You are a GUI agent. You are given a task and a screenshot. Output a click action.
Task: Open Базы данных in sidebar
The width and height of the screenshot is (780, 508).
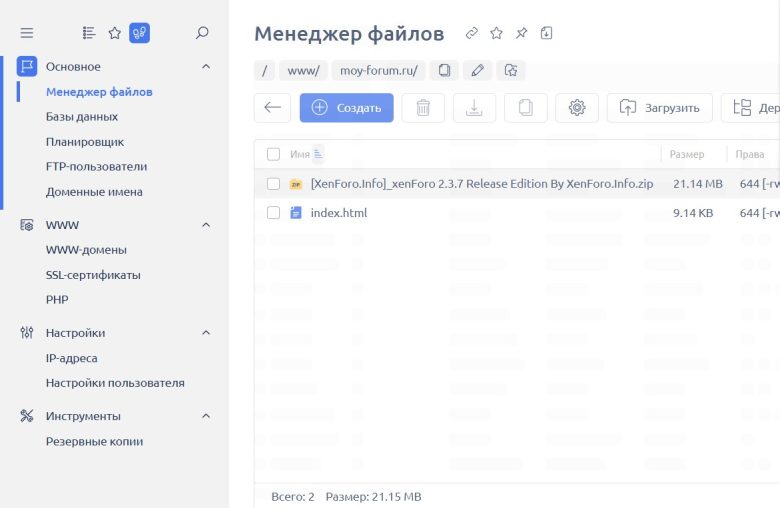[82, 117]
